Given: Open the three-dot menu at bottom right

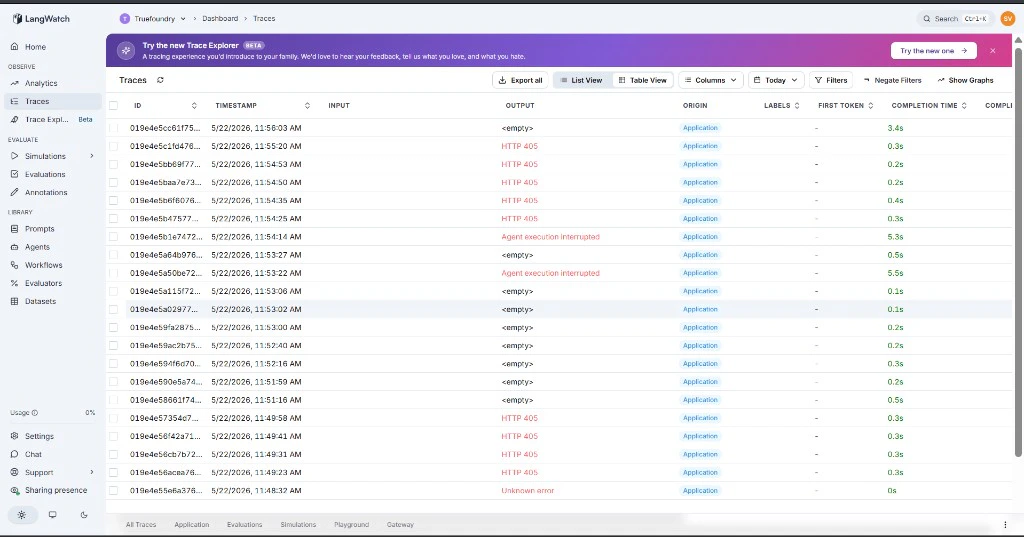Looking at the screenshot, I should tap(1005, 525).
